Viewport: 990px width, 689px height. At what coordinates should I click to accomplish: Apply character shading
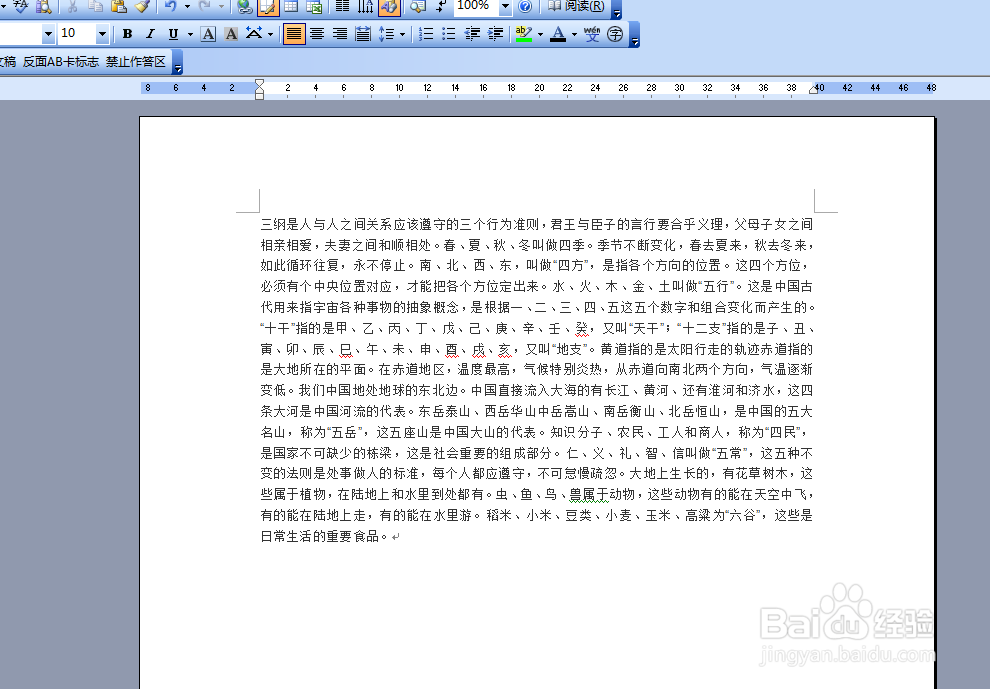(232, 34)
